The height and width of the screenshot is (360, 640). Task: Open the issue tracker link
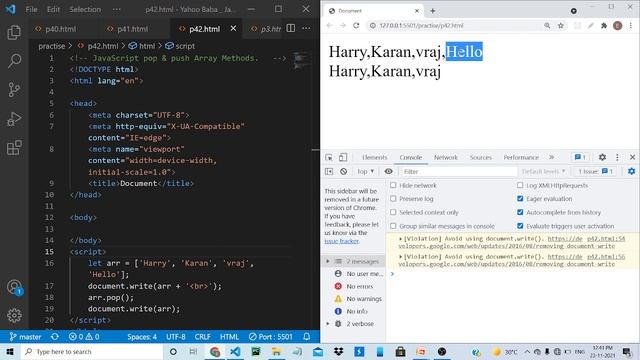coord(342,241)
